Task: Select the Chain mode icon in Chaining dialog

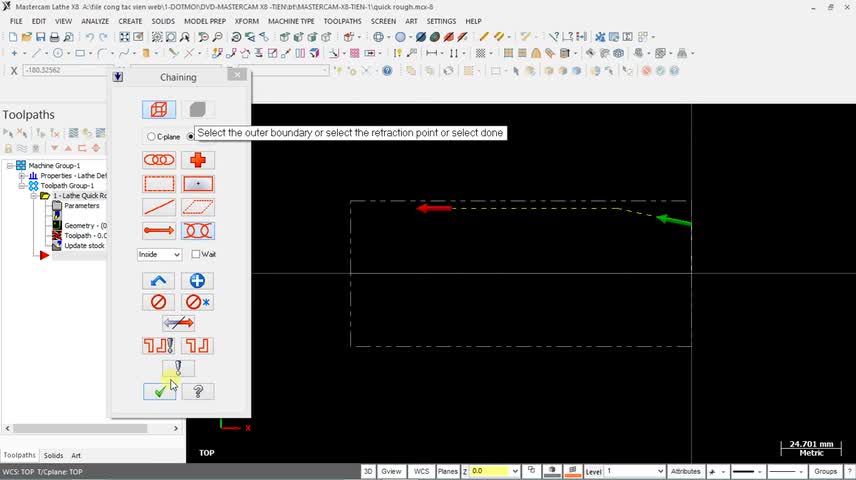Action: [160, 159]
